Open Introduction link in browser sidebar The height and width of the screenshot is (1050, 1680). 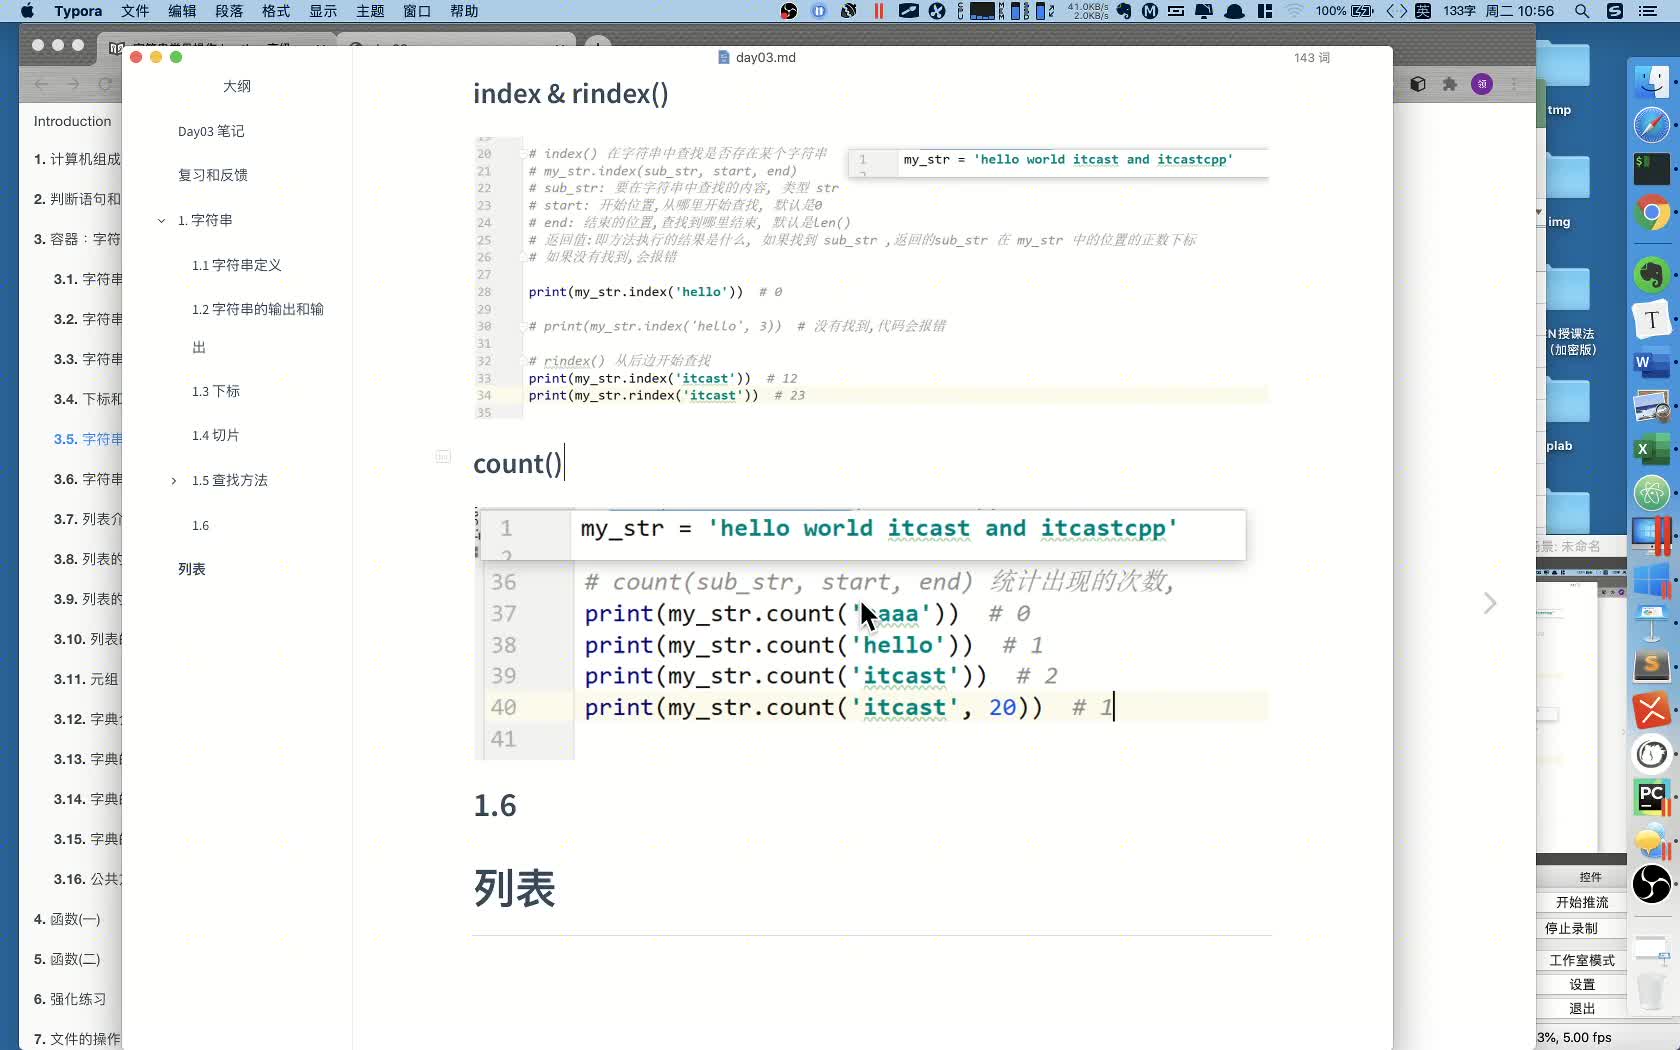click(72, 121)
